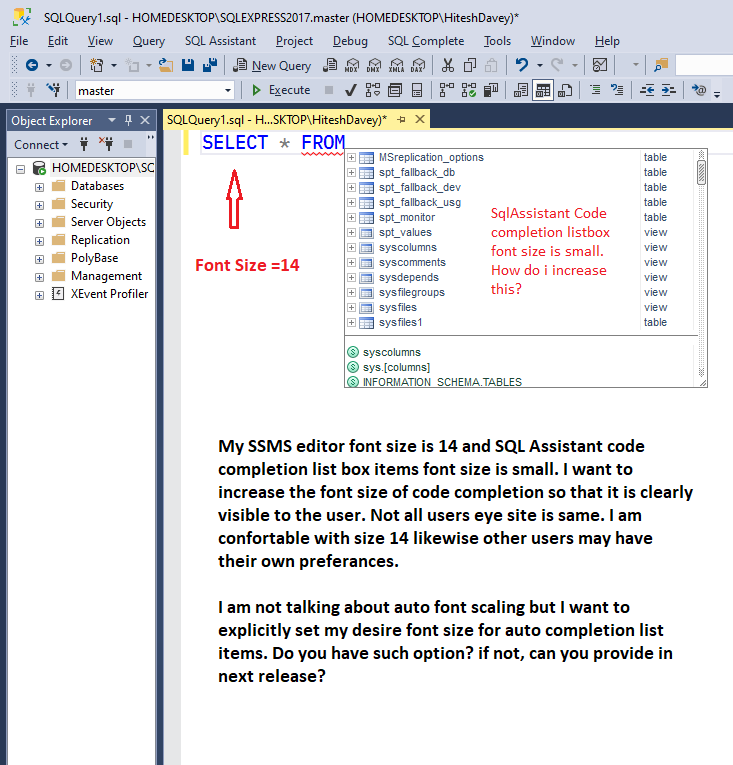
Task: Collapse the HOMEDESKTOP server node
Action: 20,169
